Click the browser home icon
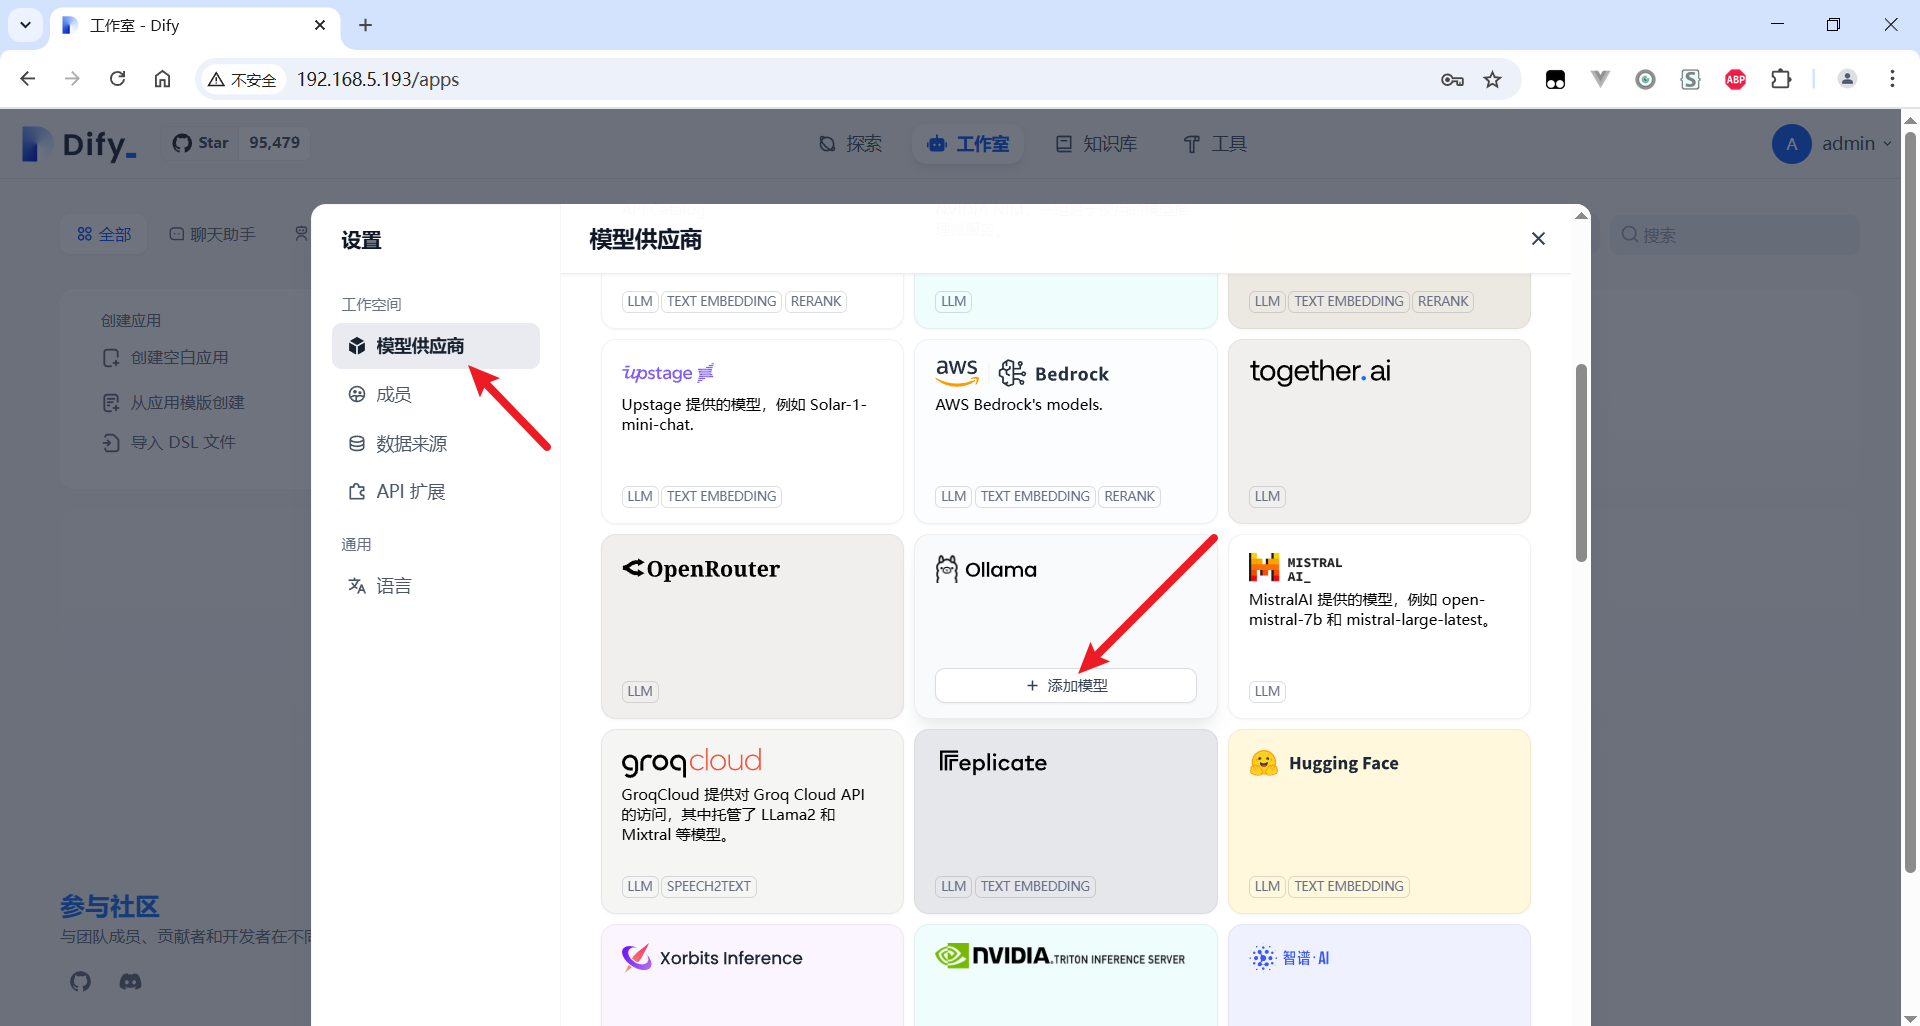The height and width of the screenshot is (1026, 1920). tap(162, 79)
